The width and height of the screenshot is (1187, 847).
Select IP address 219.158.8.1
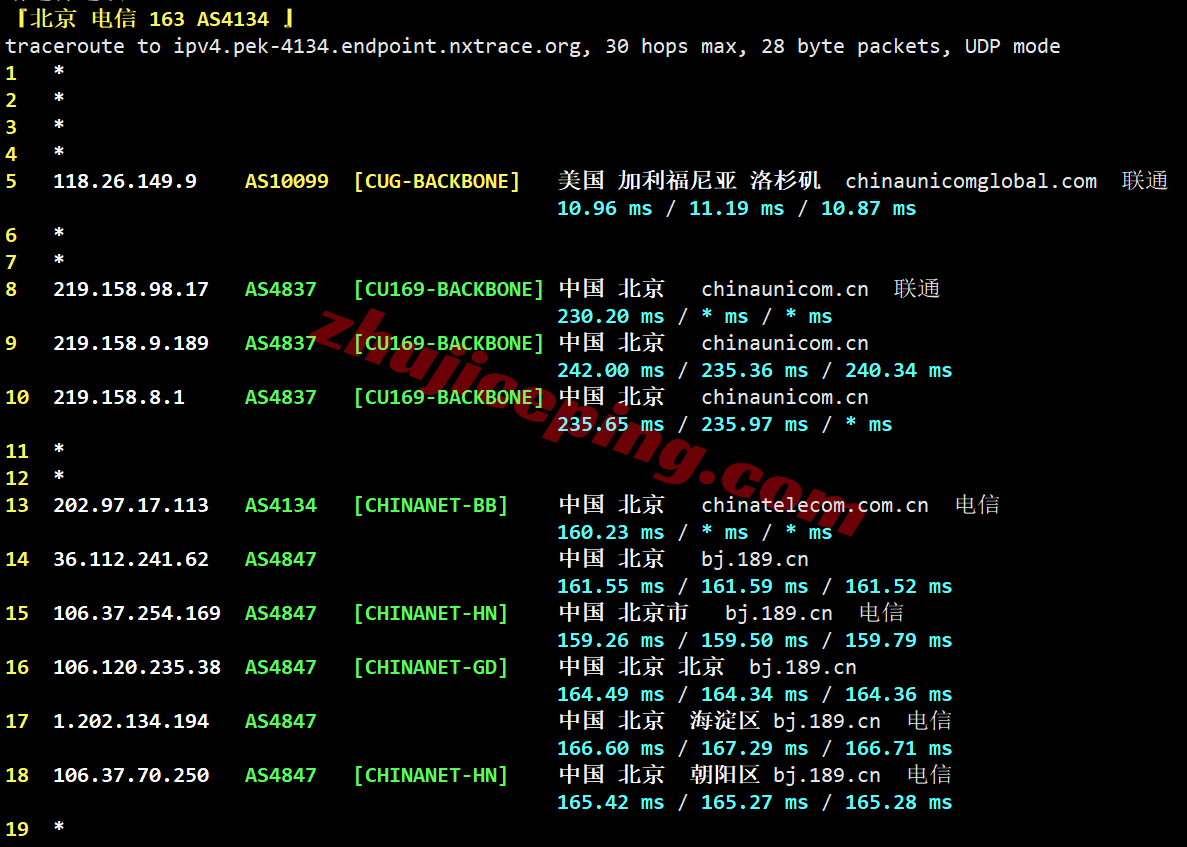119,397
